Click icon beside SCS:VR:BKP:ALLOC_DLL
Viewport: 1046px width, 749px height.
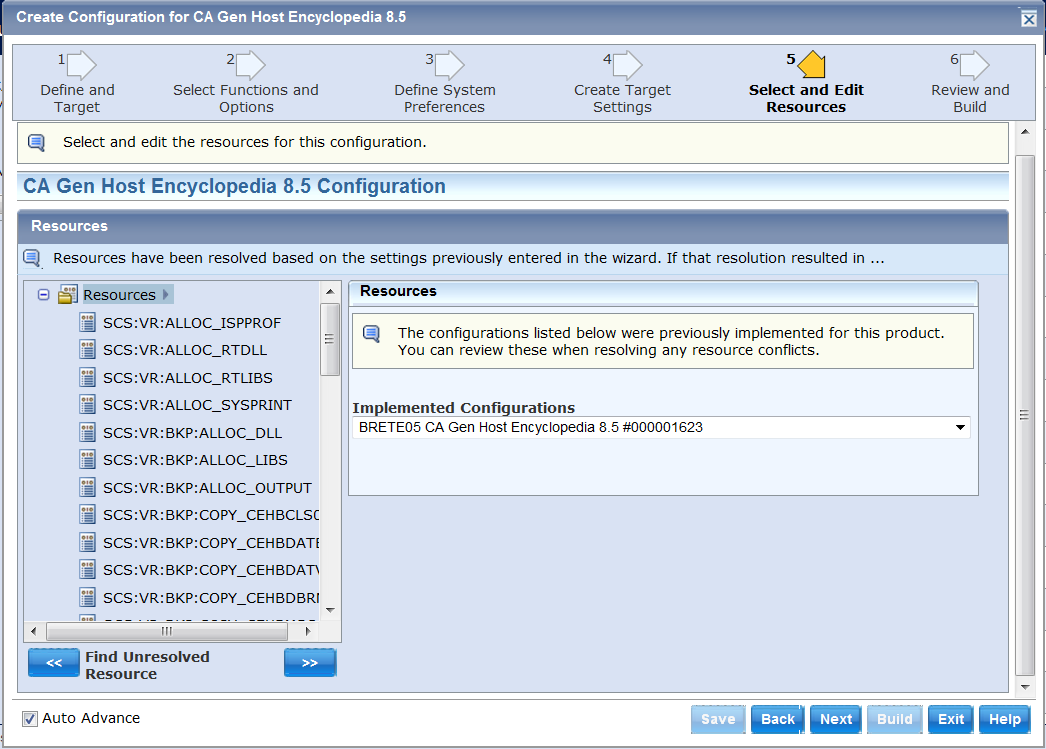pyautogui.click(x=87, y=433)
